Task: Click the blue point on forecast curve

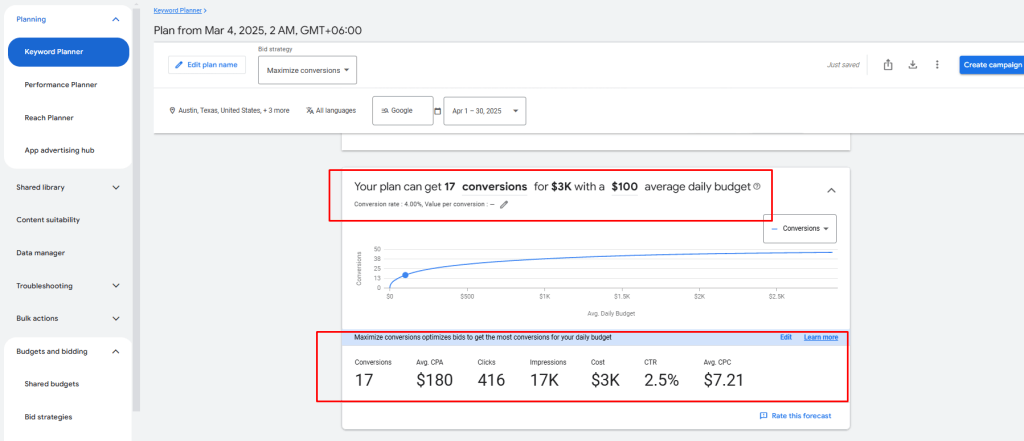Action: pyautogui.click(x=405, y=275)
